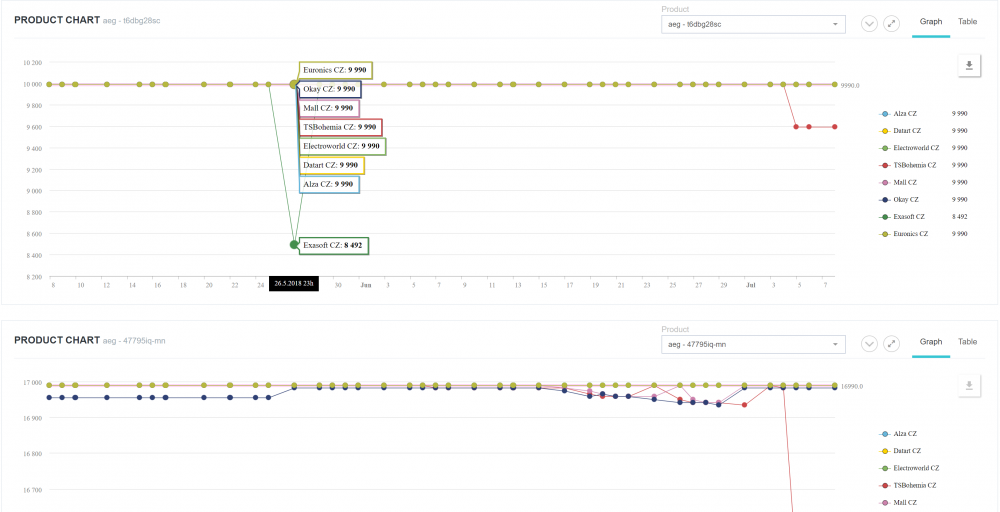Toggle Mall CZ series in top legend
Screen dimensions: 1000x512
(x=899, y=182)
